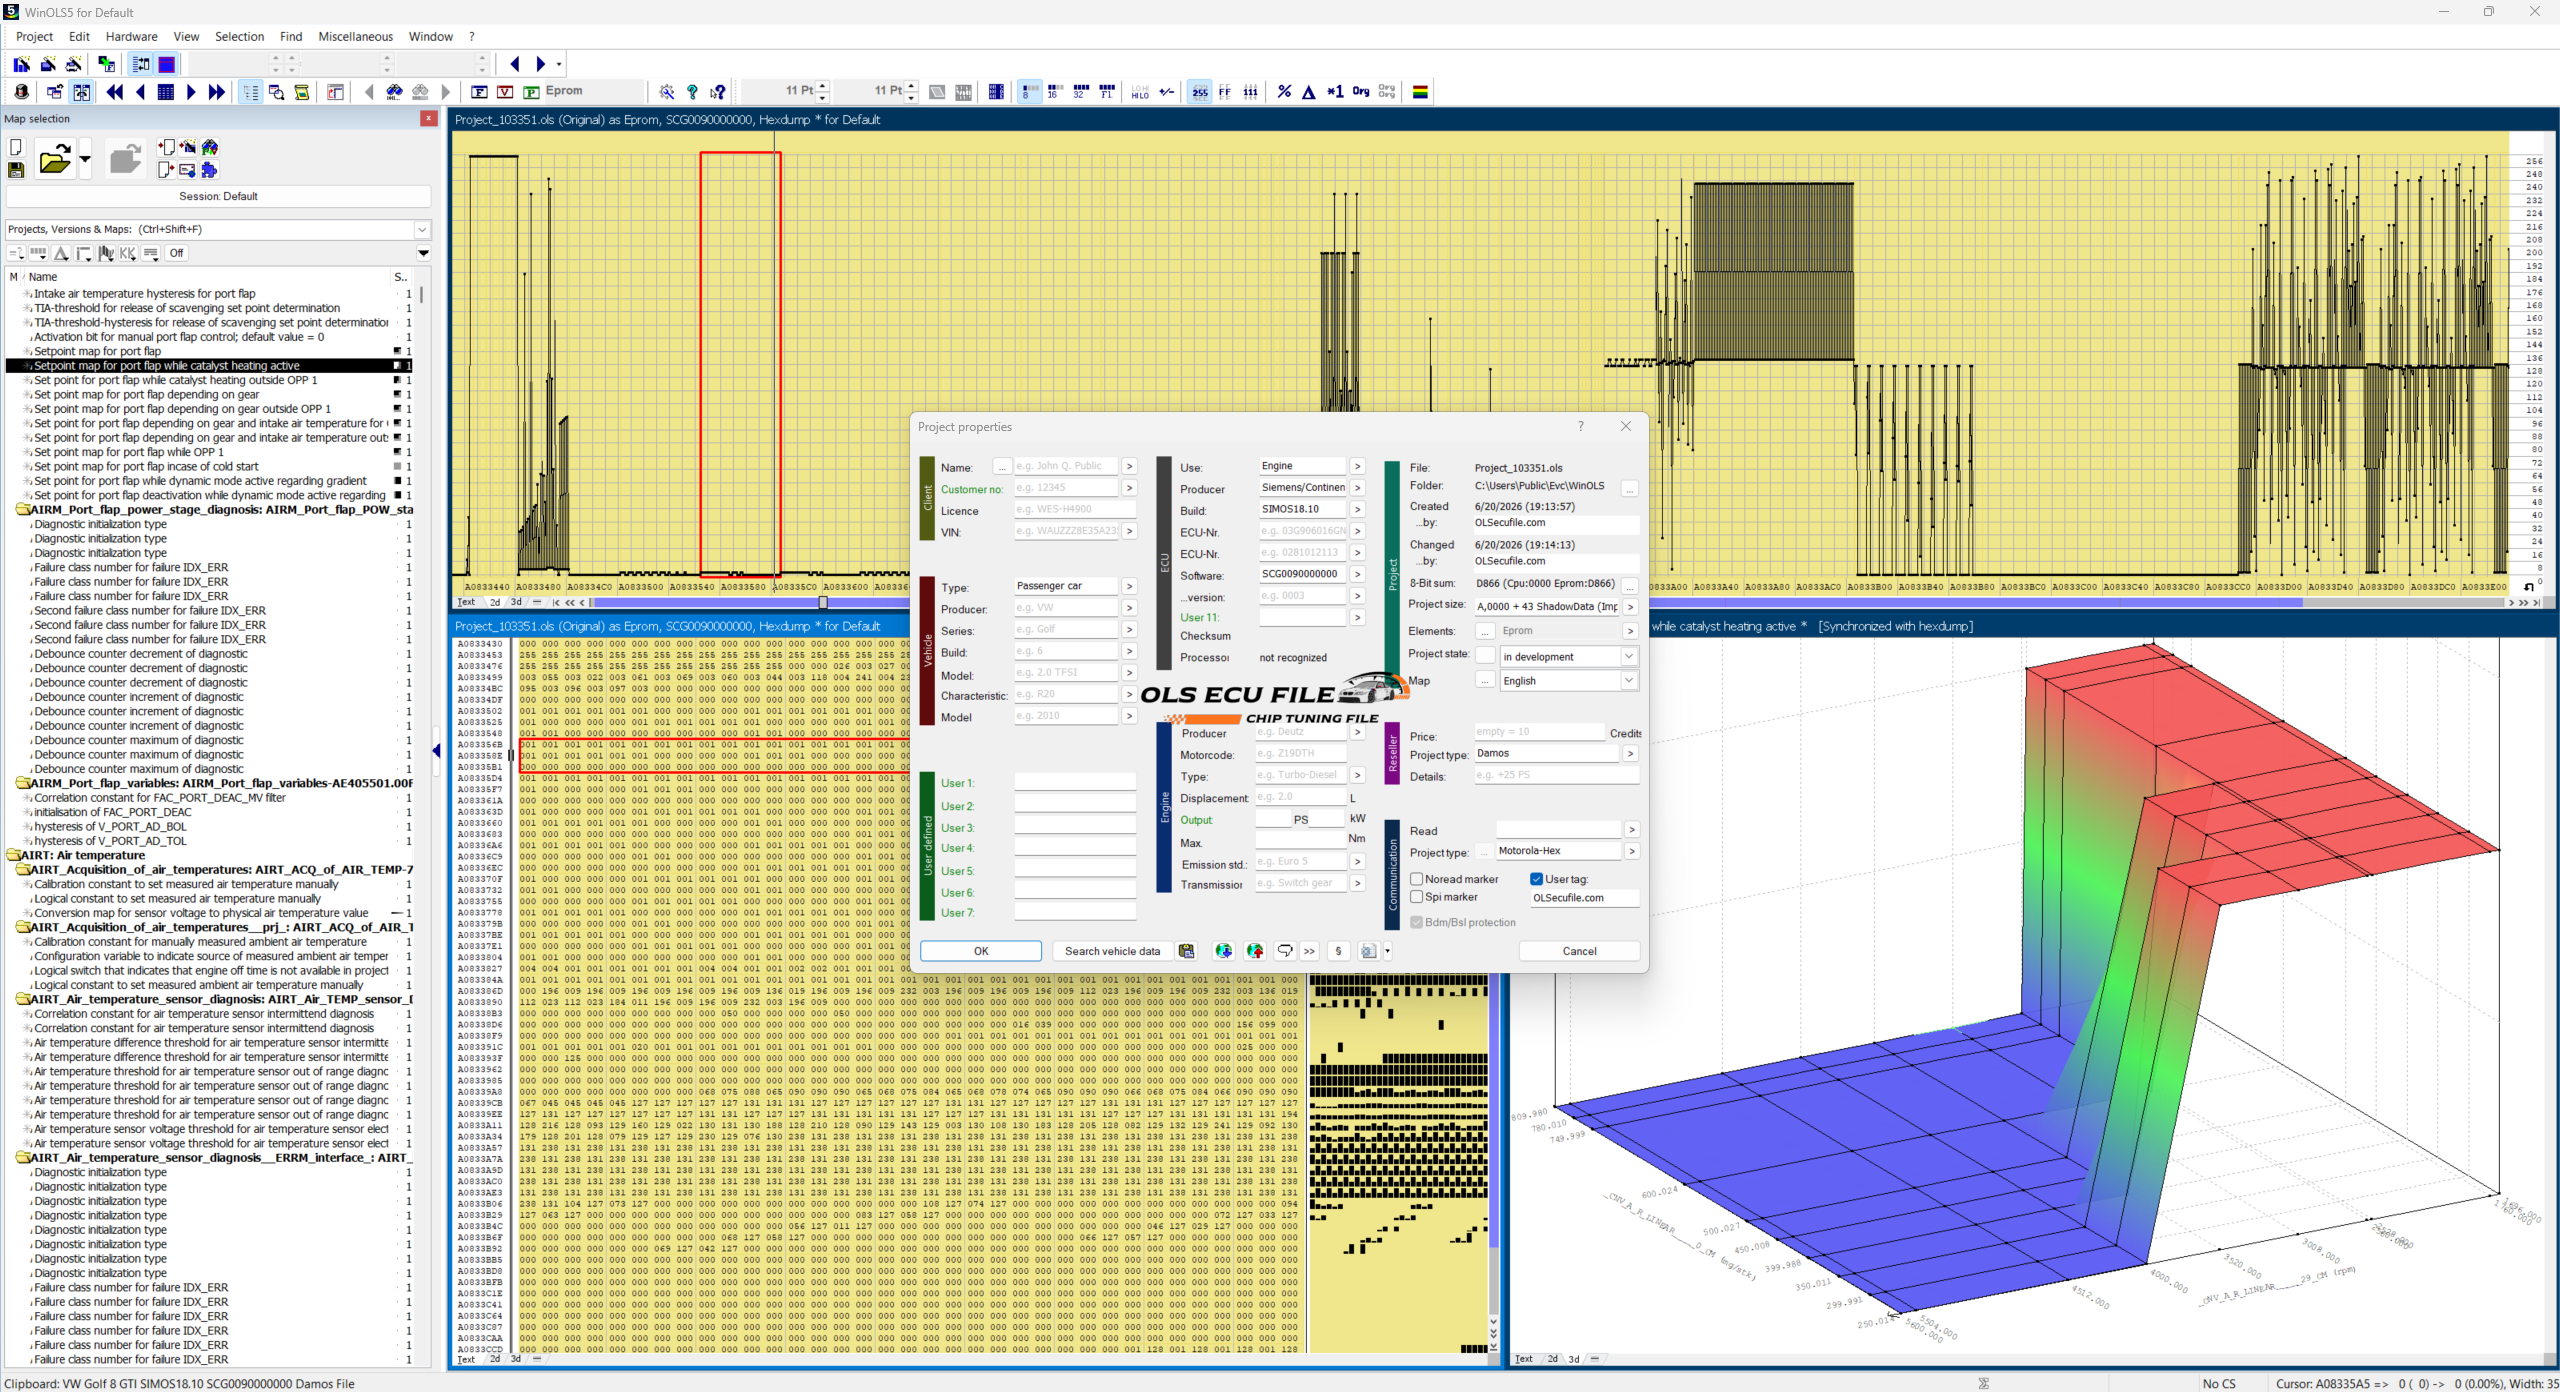2560x1392 pixels.
Task: Click the blank new project page icon
Action: click(x=16, y=147)
